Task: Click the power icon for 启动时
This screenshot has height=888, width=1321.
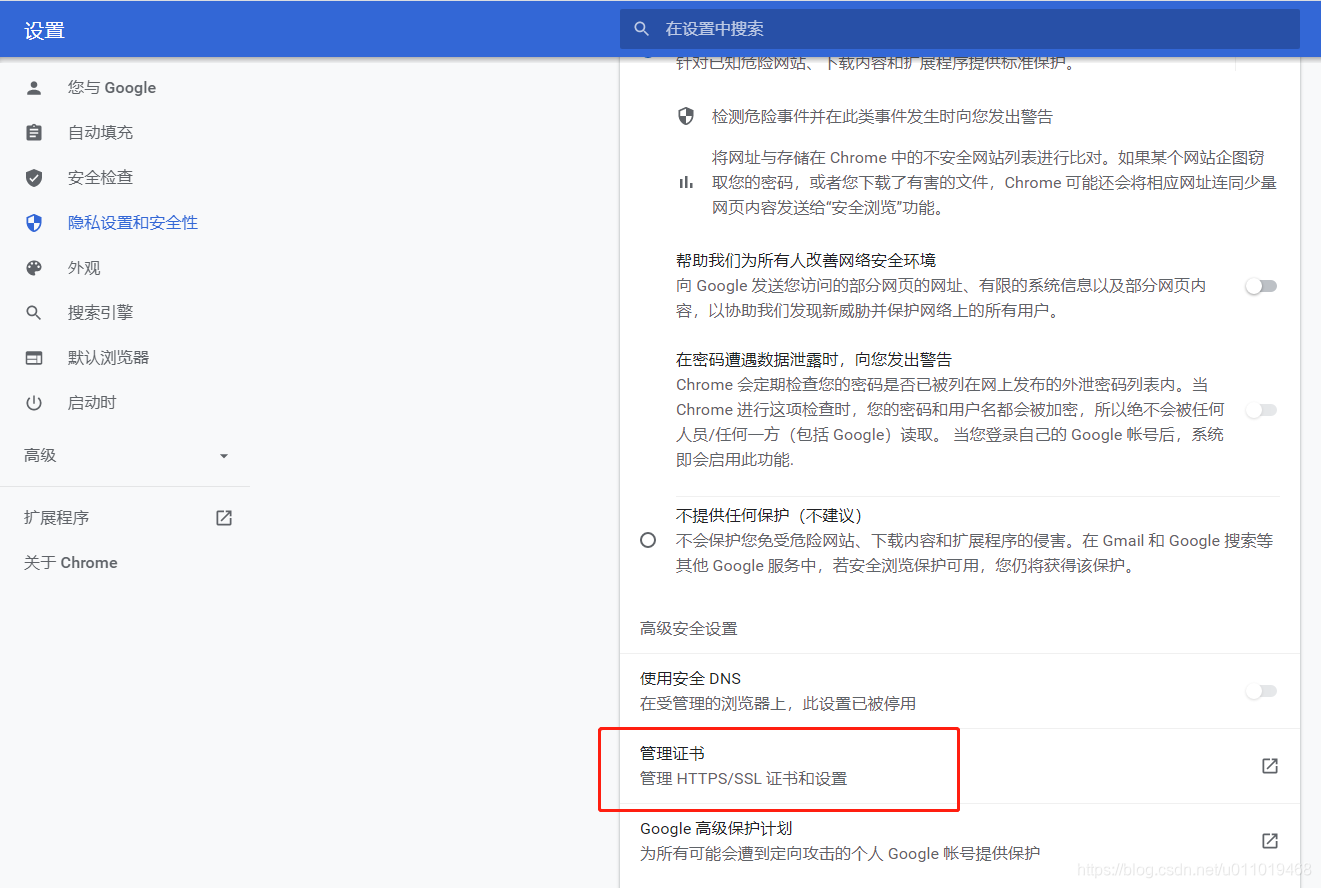Action: 34,403
